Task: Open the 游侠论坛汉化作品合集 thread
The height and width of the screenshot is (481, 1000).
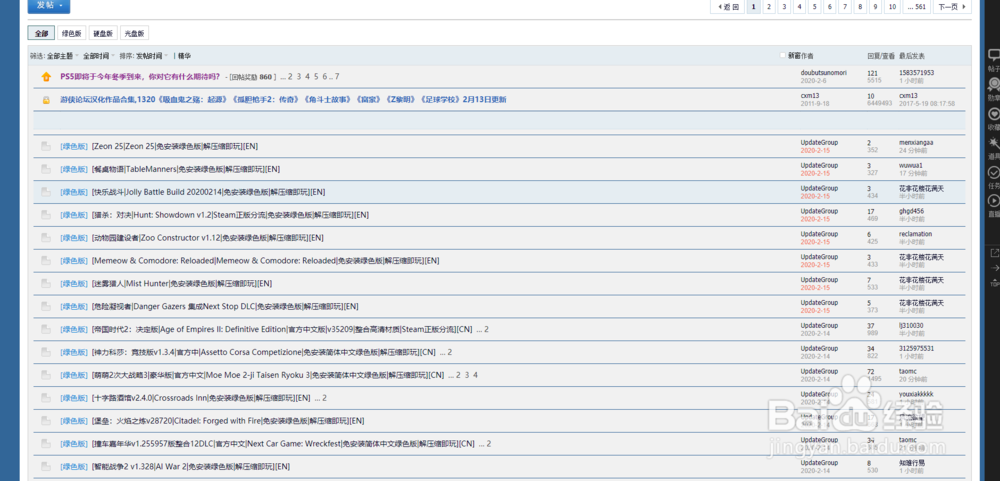Action: pyautogui.click(x=283, y=100)
